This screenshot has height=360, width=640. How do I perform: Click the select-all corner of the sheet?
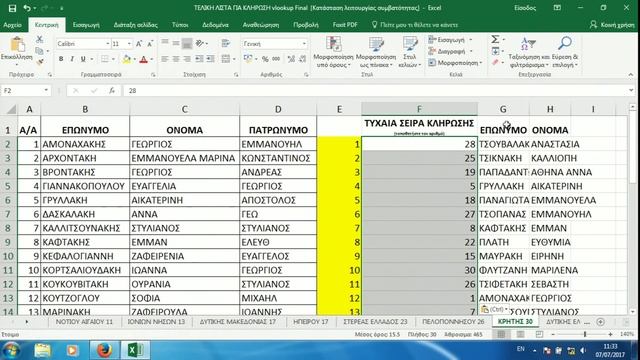pyautogui.click(x=9, y=109)
